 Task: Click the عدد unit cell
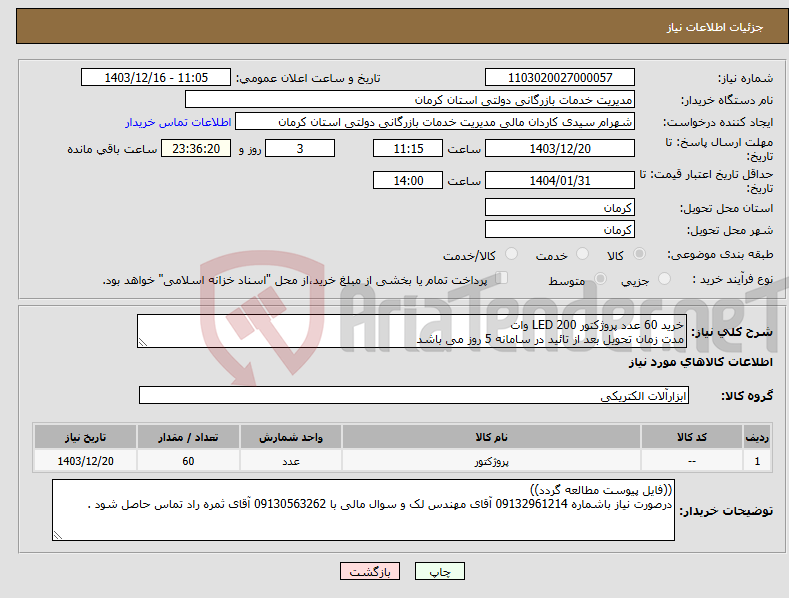(291, 461)
